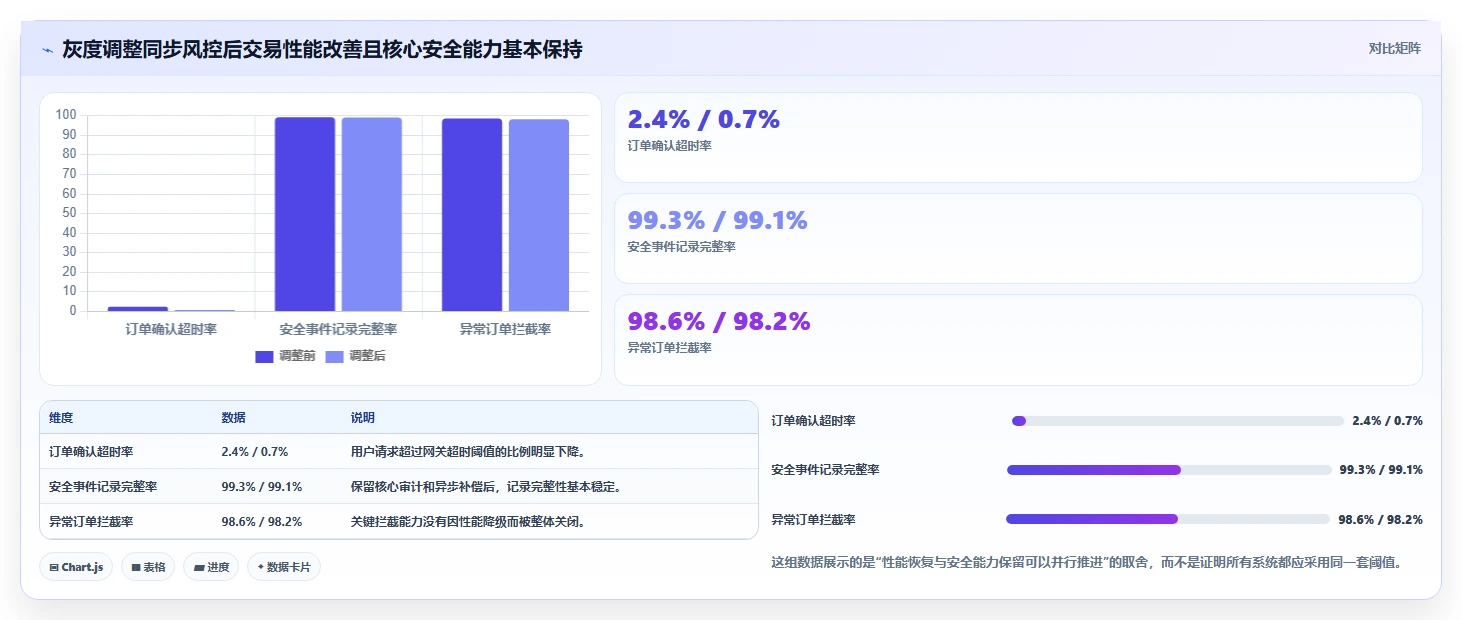Screen dimensions: 1462x620
Task: Click the 安全事件记录完整率 progress row label
Action: pos(825,470)
